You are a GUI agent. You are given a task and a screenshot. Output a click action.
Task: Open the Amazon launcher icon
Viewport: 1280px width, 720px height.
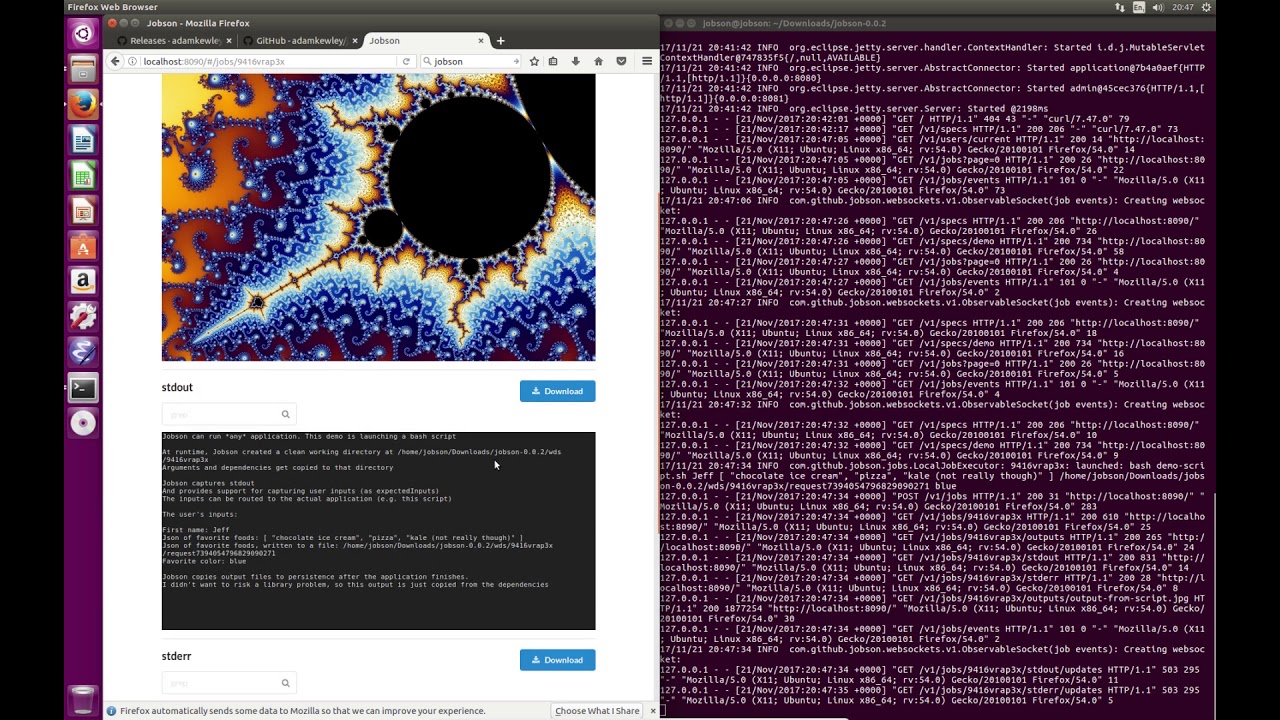83,282
